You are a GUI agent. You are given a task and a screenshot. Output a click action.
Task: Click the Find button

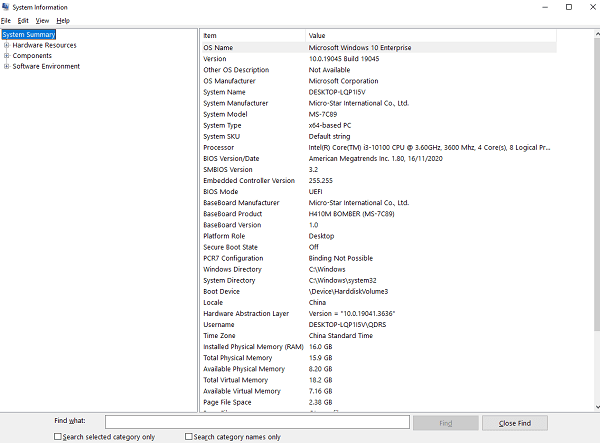[x=446, y=423]
